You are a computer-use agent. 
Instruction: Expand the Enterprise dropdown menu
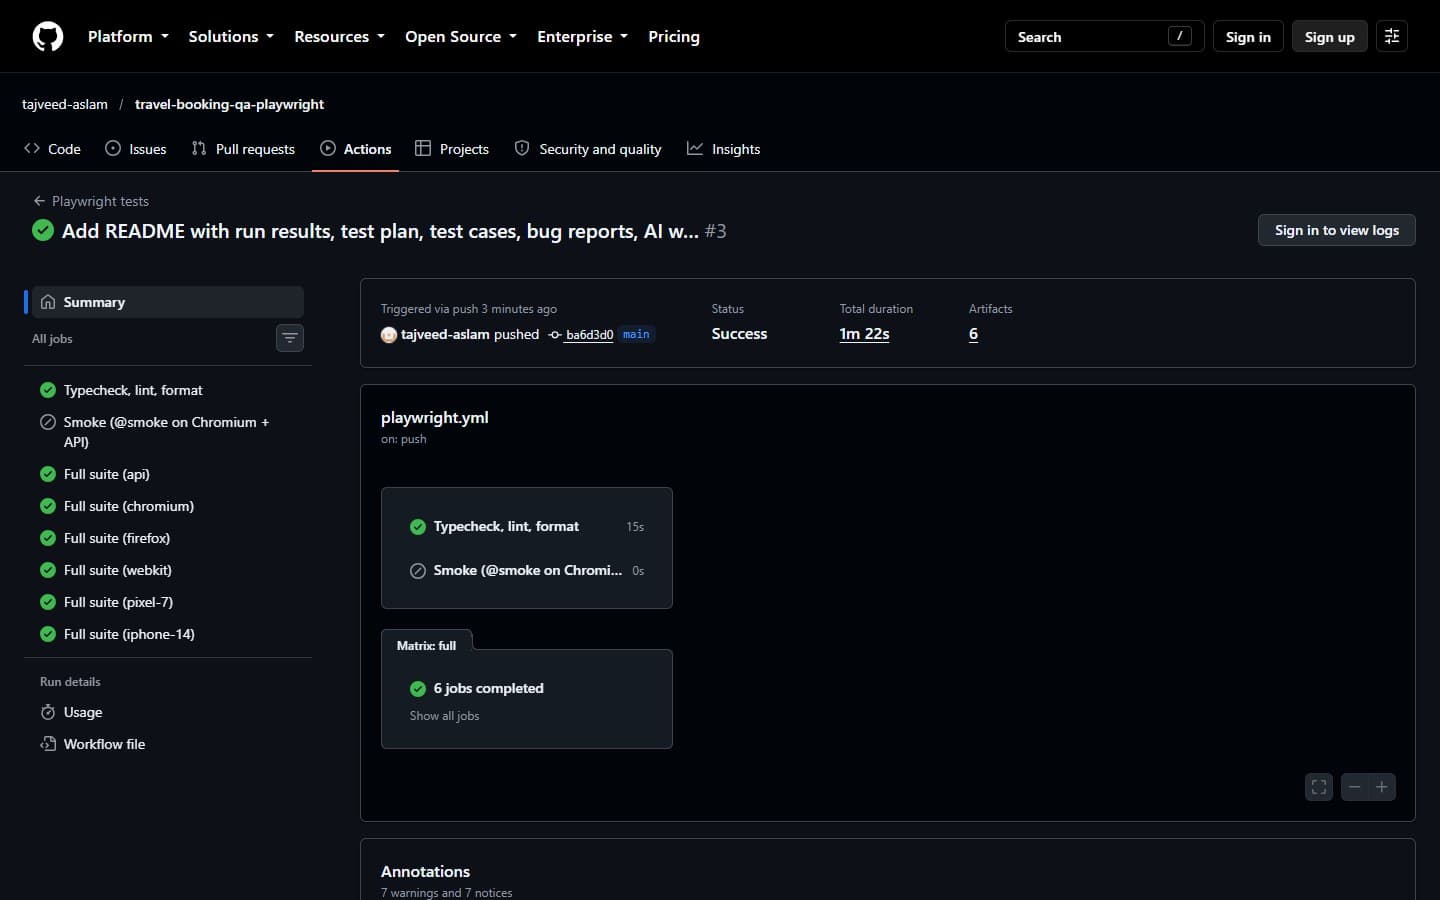tap(582, 36)
